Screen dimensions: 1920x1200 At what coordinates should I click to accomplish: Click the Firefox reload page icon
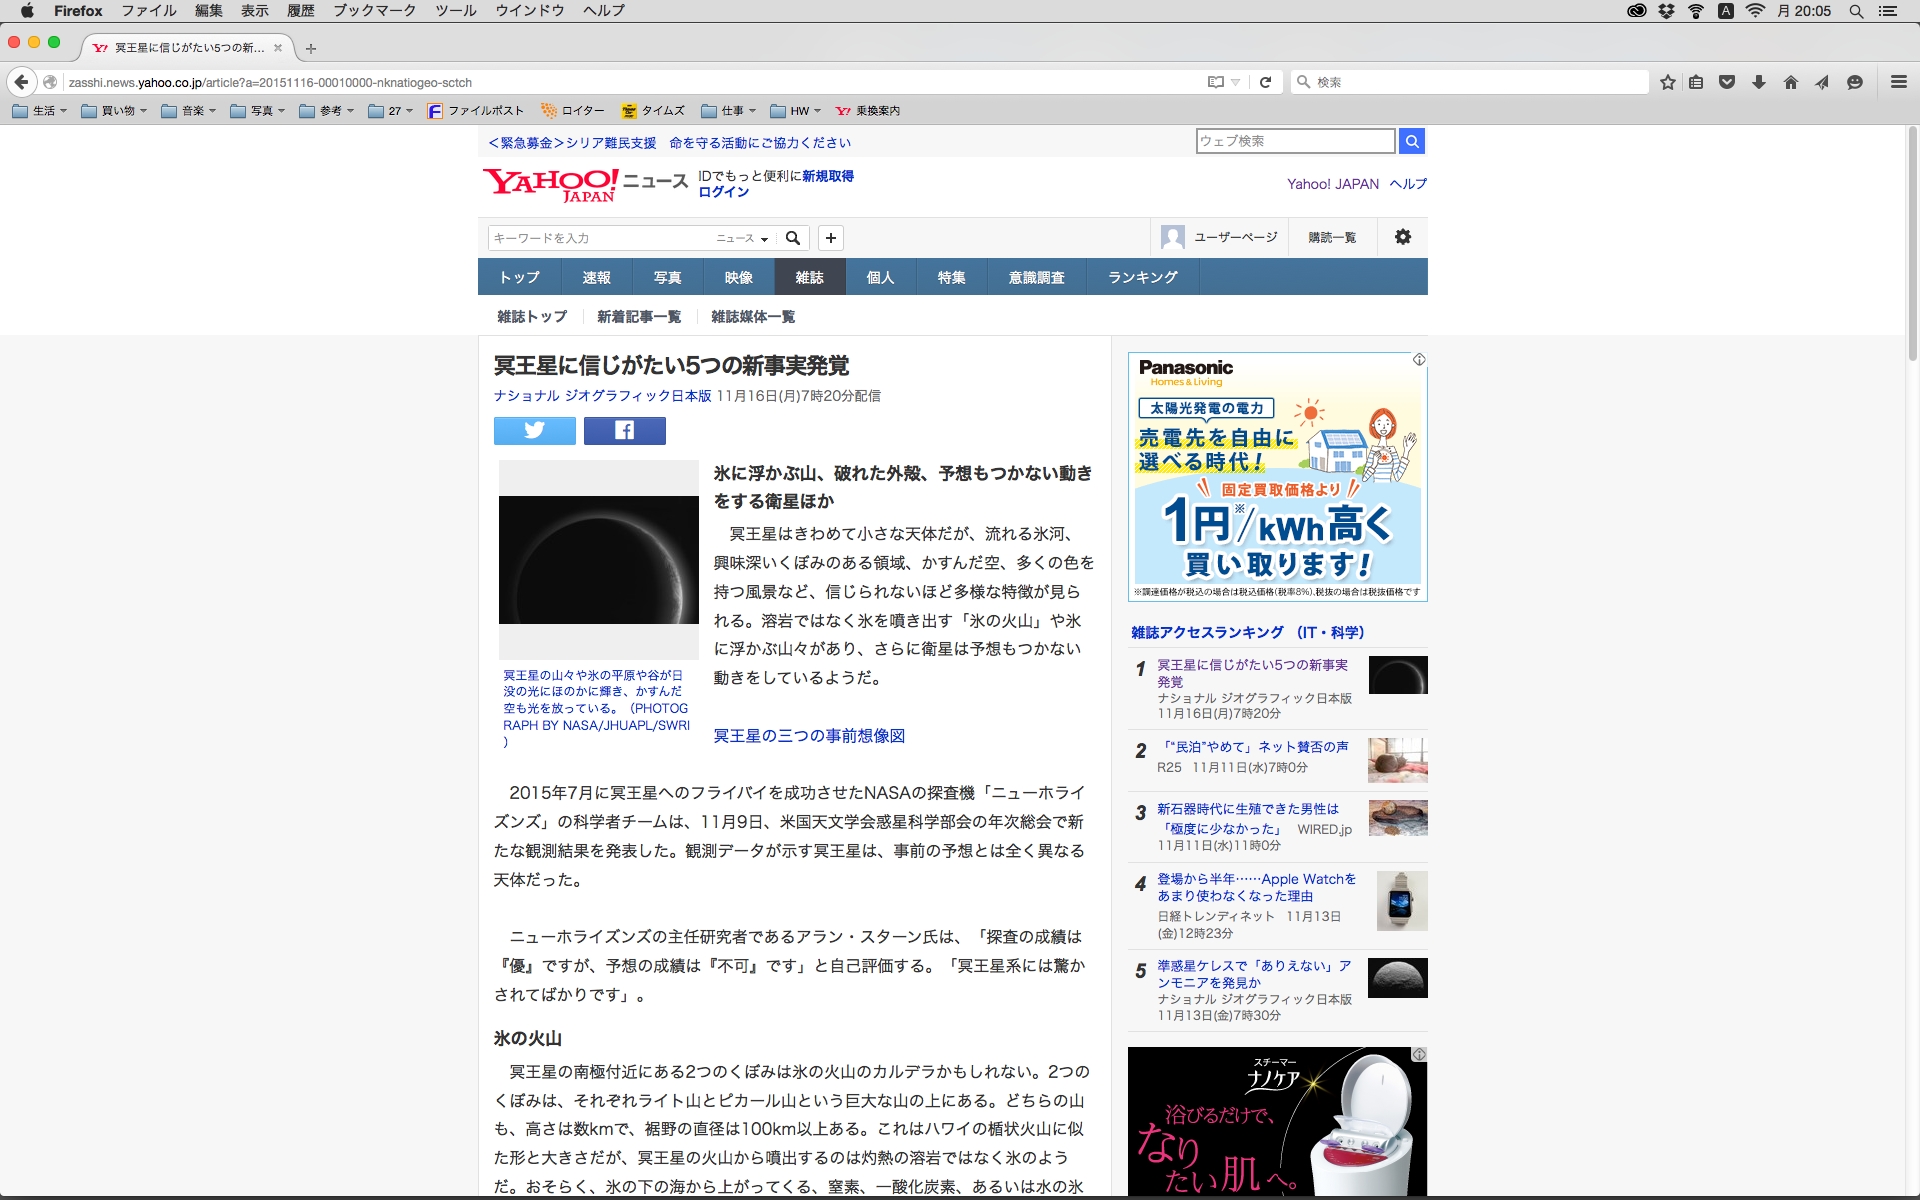pos(1265,82)
